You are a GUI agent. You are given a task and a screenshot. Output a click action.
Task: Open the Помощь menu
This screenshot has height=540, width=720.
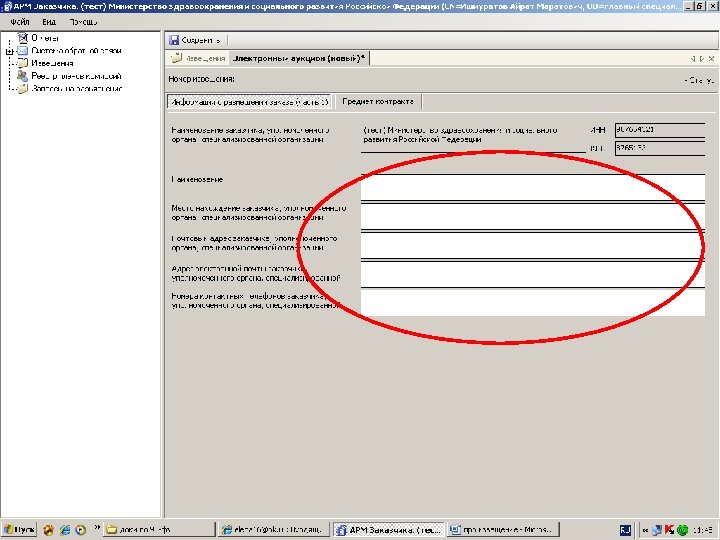tap(83, 22)
